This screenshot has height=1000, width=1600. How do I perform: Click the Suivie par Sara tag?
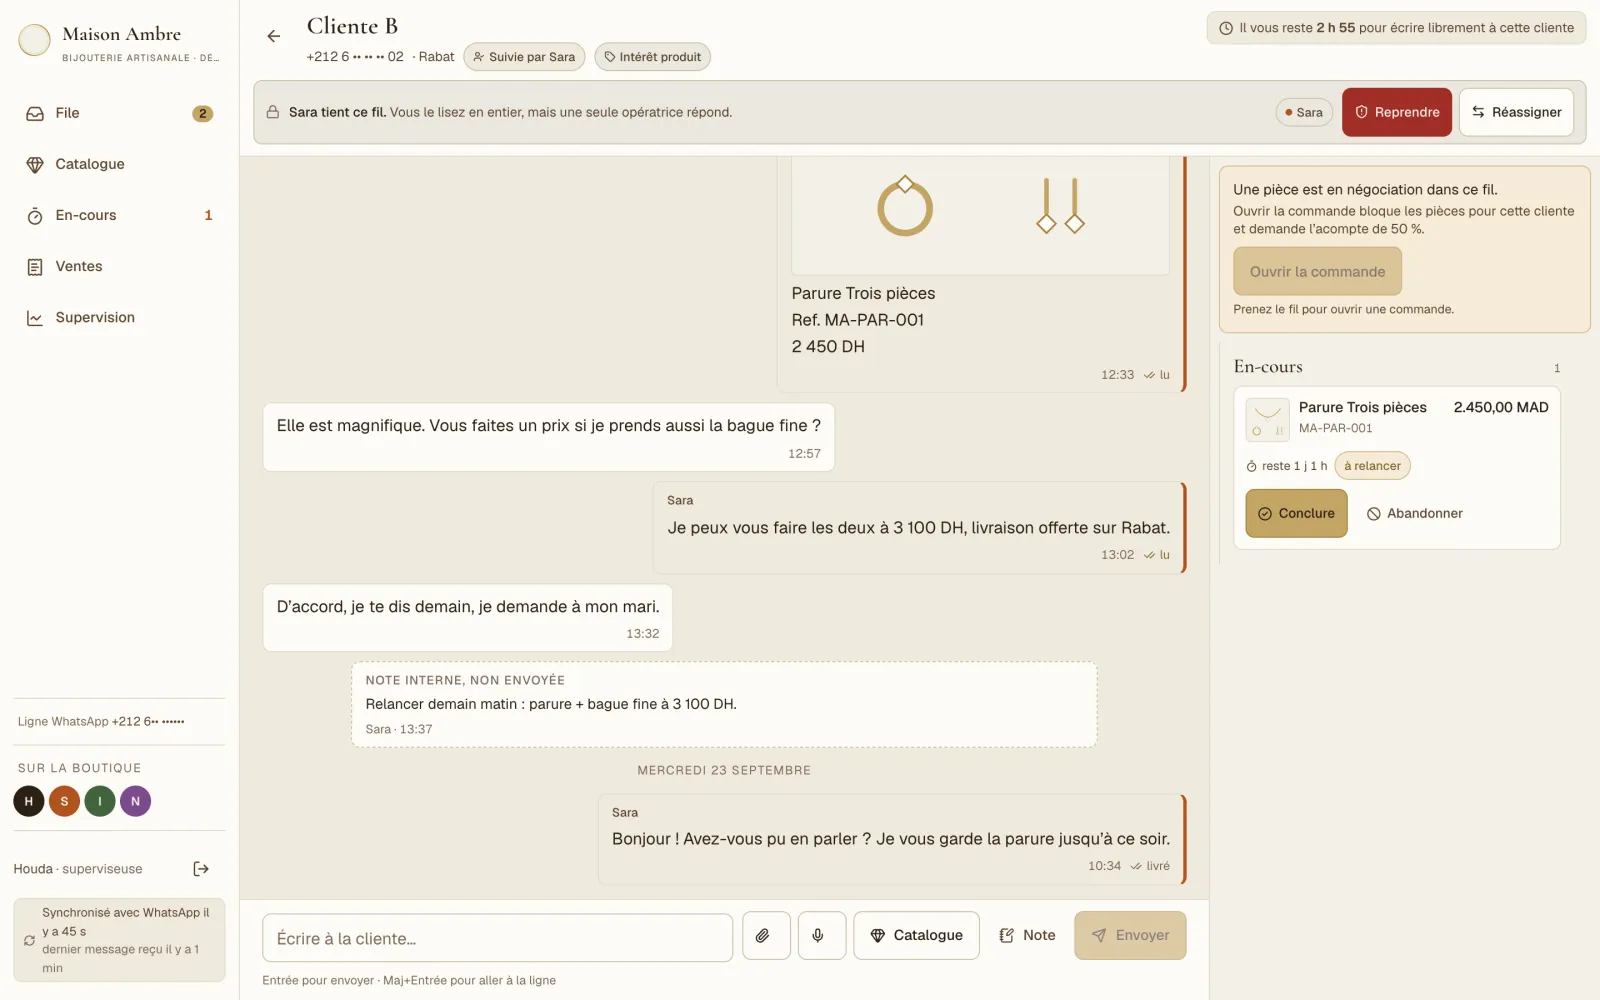coord(524,57)
